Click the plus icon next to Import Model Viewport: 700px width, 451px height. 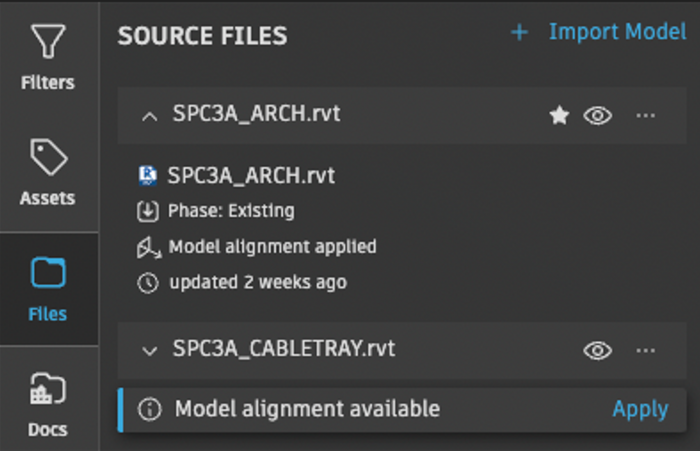coord(519,32)
